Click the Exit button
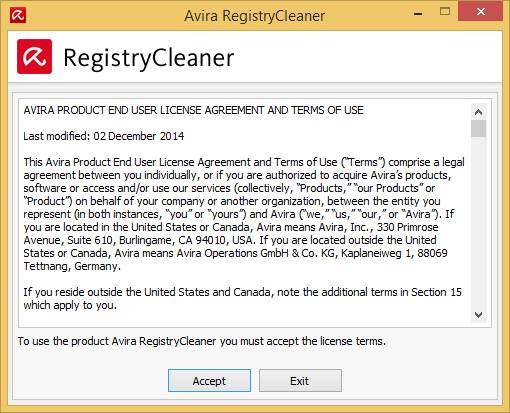510x413 pixels. click(300, 380)
